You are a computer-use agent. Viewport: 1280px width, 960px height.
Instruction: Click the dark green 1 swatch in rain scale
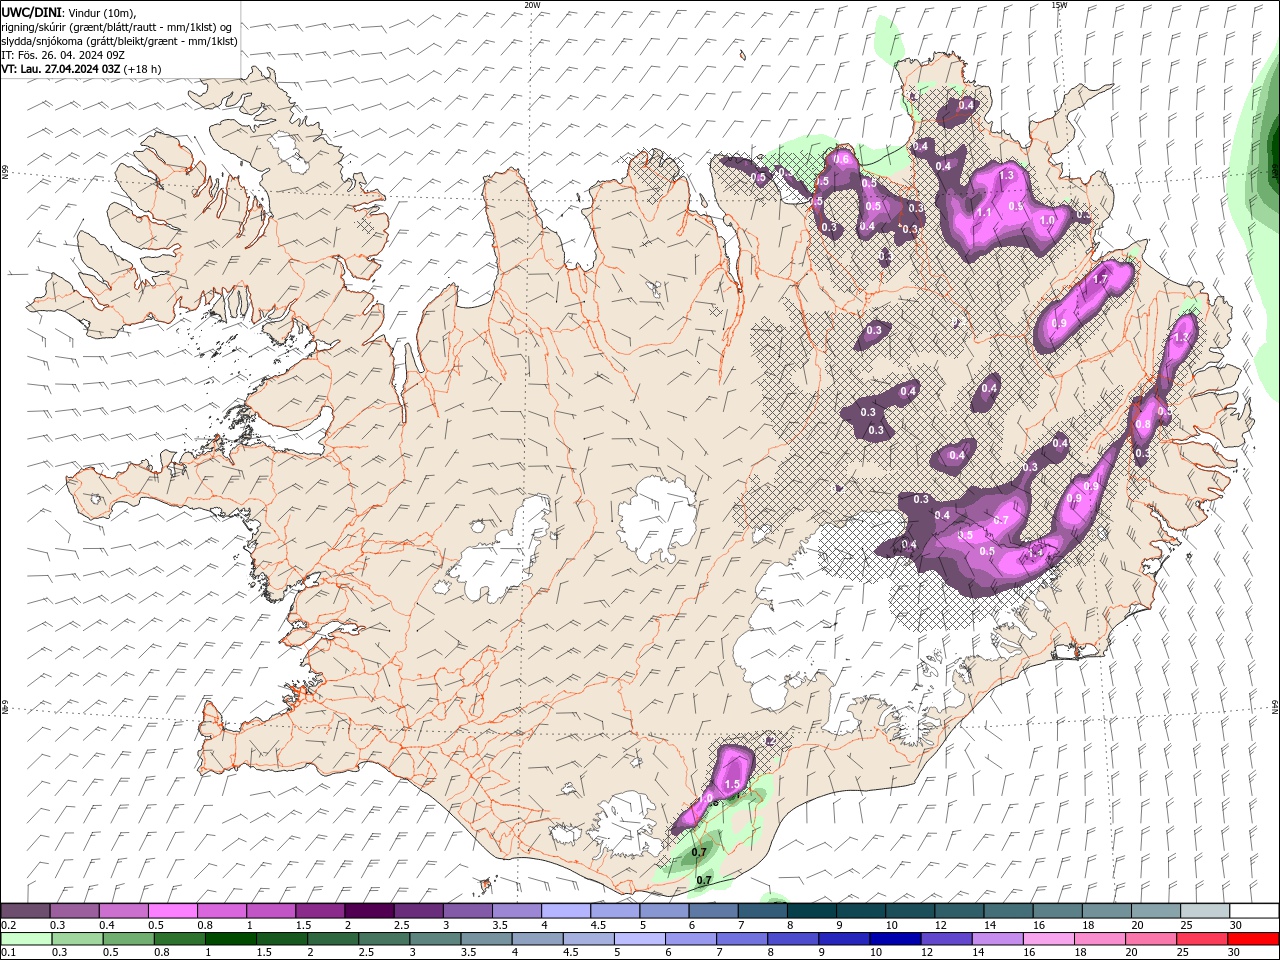pos(230,939)
